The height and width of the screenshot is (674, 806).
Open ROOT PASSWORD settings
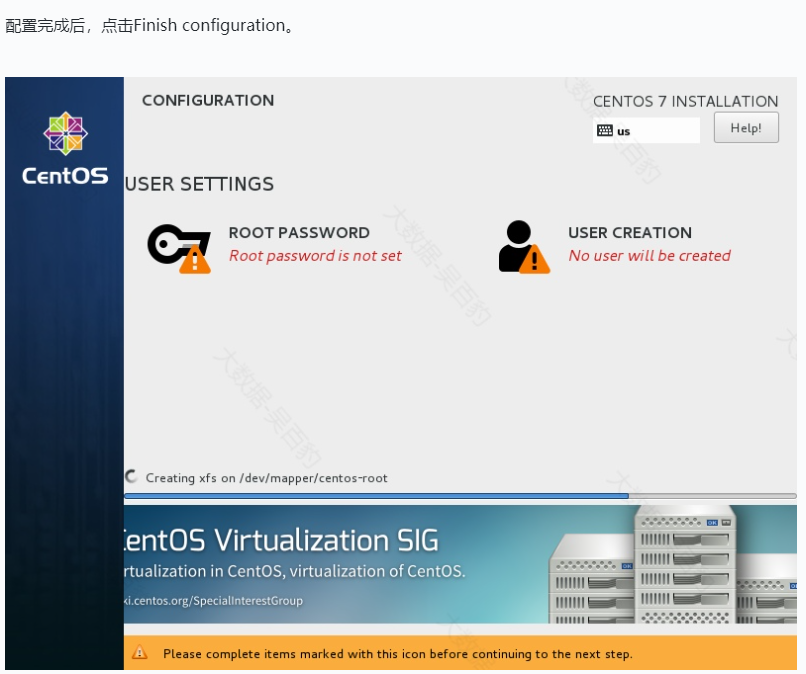click(299, 232)
